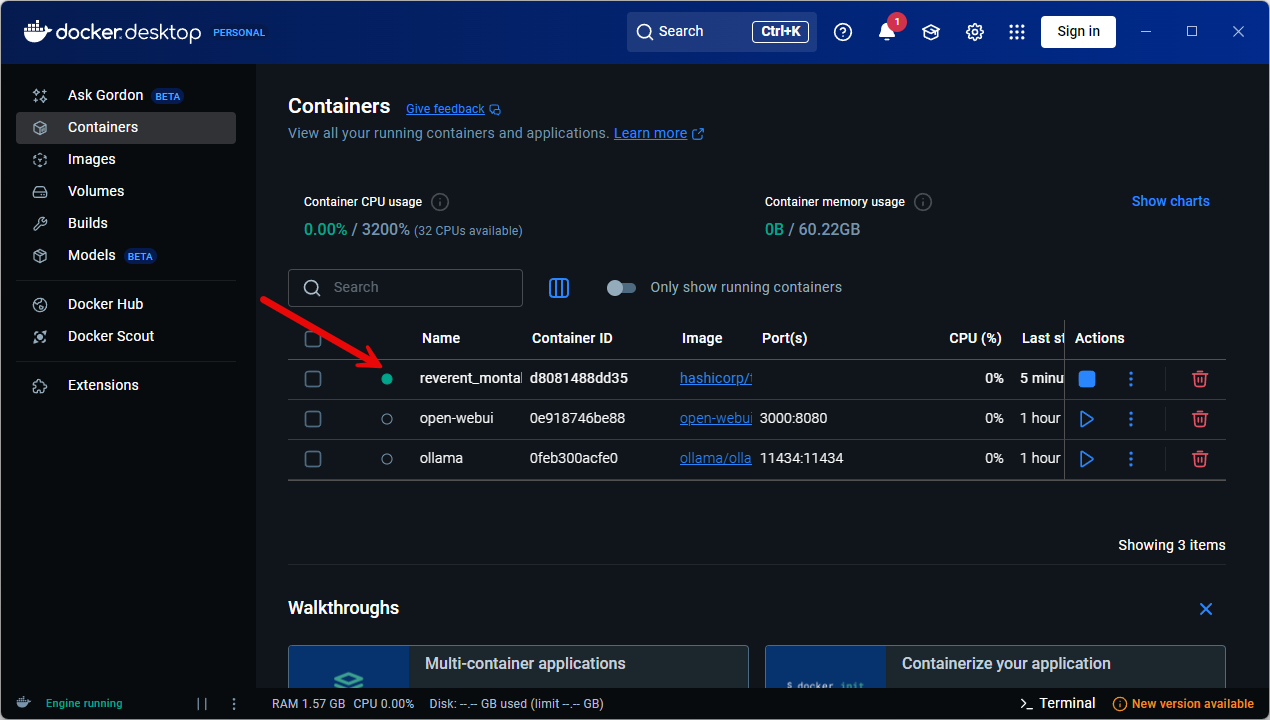Delete the ollama container
The image size is (1270, 720).
[x=1200, y=459]
